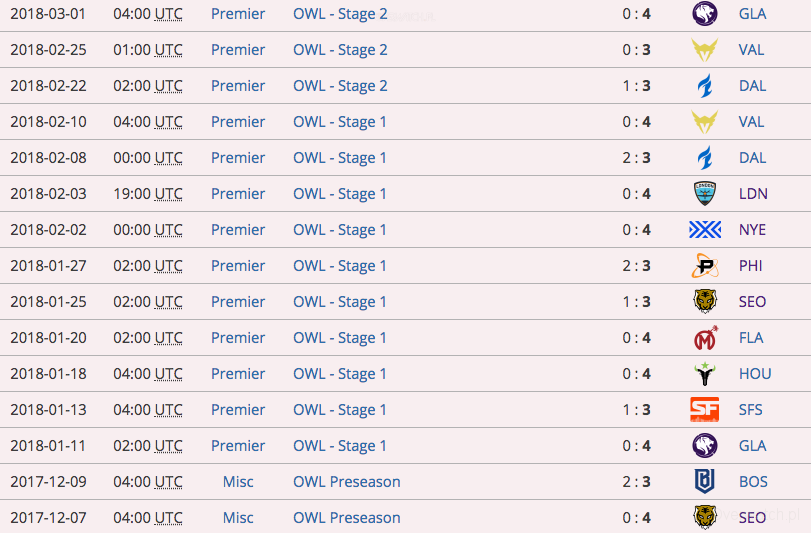811x533 pixels.
Task: Click the San Francisco Shock logo icon
Action: coord(704,410)
